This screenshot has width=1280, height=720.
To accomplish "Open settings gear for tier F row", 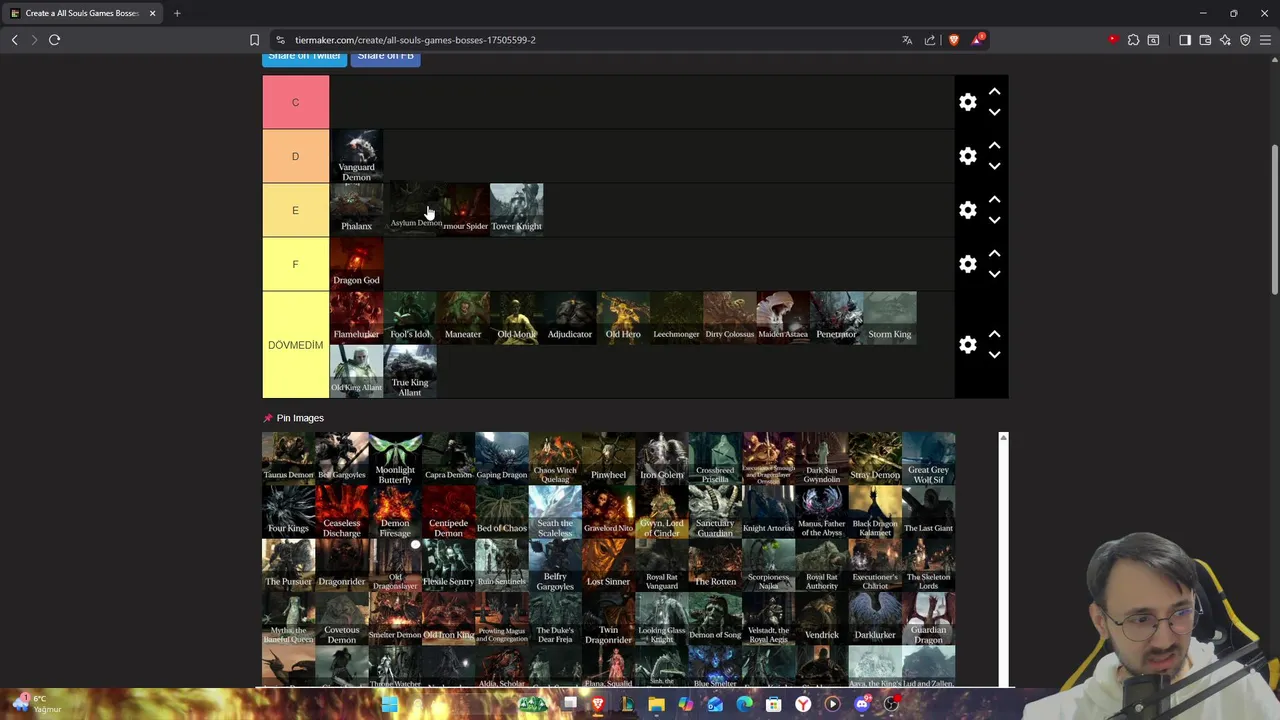I will point(968,264).
